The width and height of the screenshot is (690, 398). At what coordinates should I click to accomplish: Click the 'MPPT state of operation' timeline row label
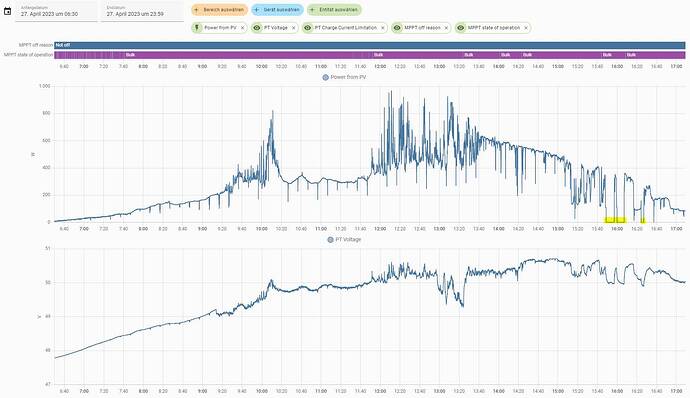29,55
